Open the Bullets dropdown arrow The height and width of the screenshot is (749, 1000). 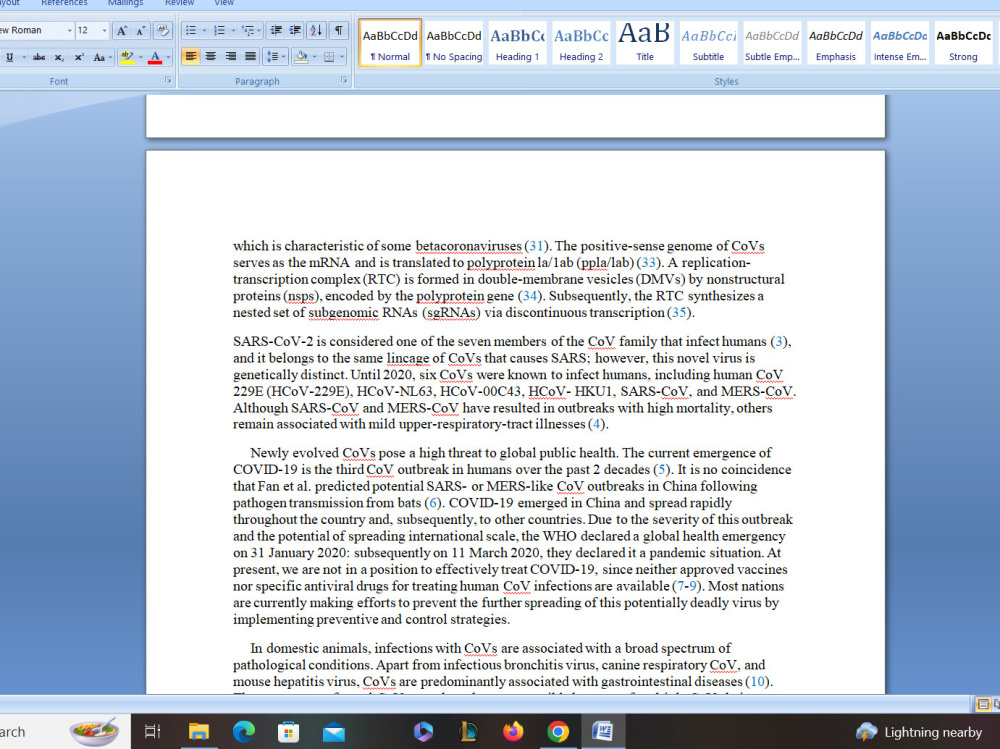pyautogui.click(x=204, y=30)
